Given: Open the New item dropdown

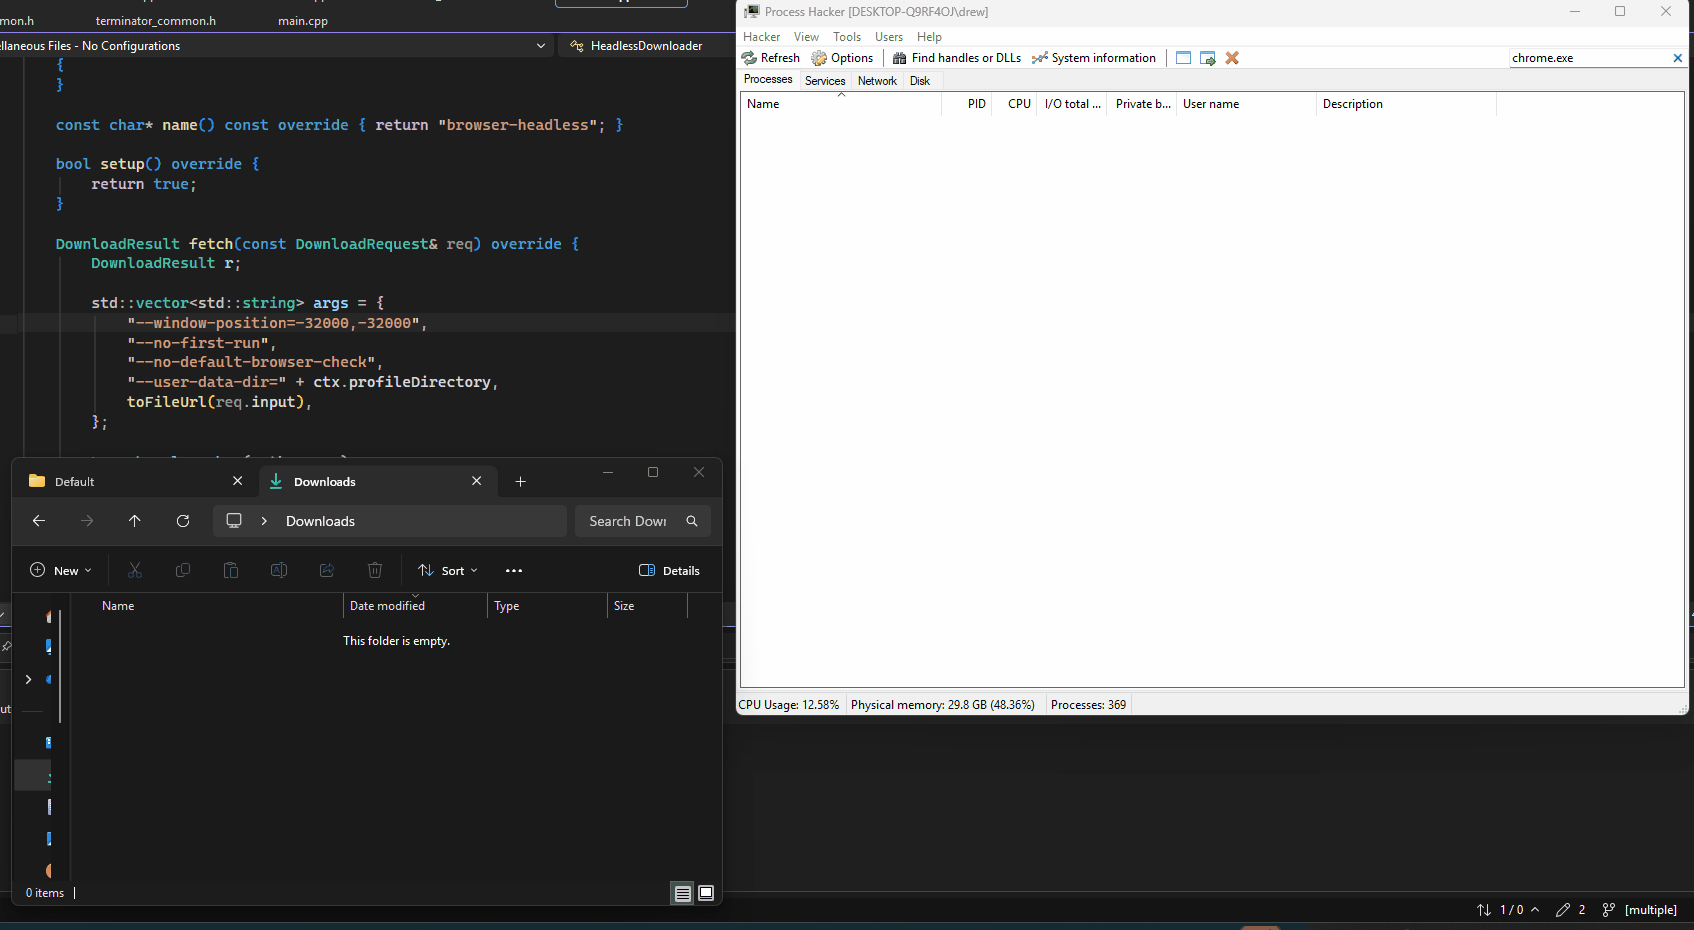Looking at the screenshot, I should coord(61,570).
